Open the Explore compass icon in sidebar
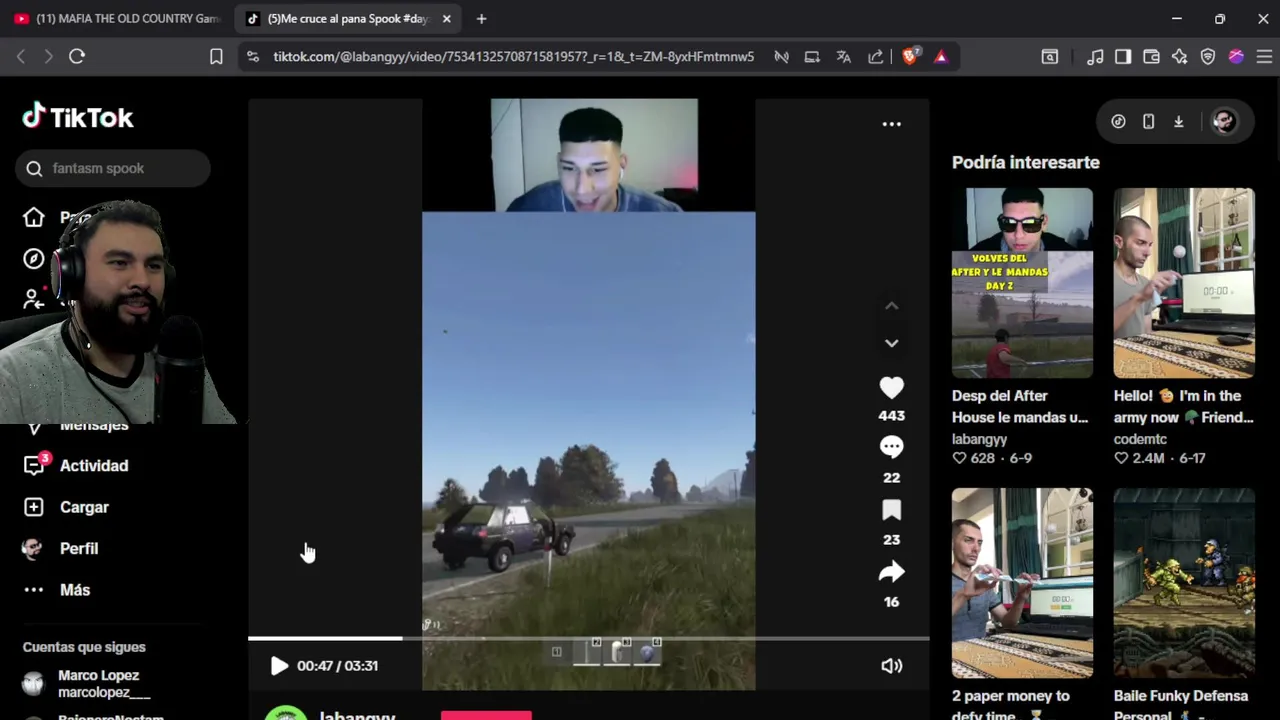 pos(33,259)
